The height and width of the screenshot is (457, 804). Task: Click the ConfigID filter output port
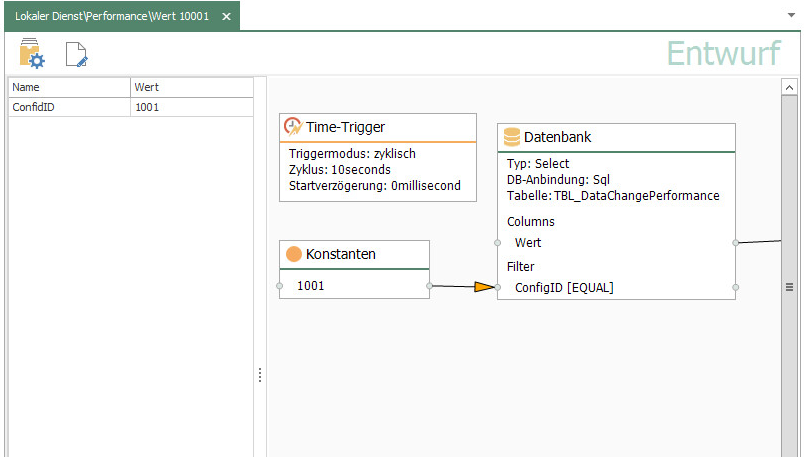point(735,287)
